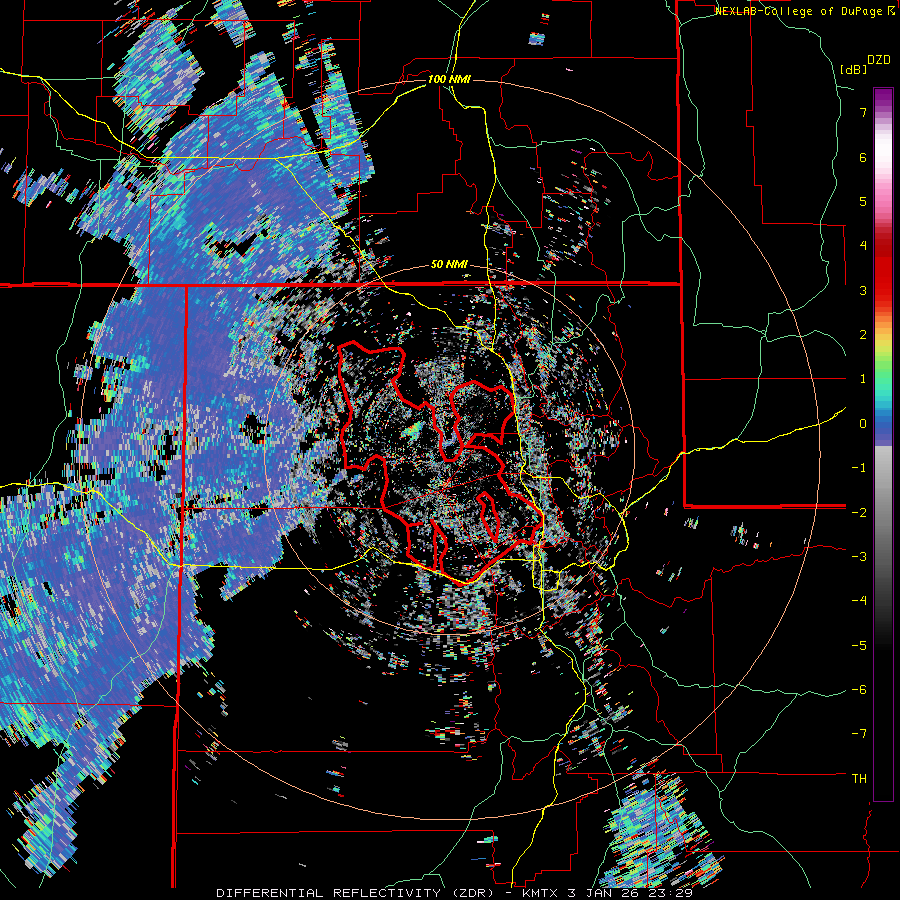The width and height of the screenshot is (900, 900).
Task: Click the "5" value on the color scale
Action: point(863,201)
